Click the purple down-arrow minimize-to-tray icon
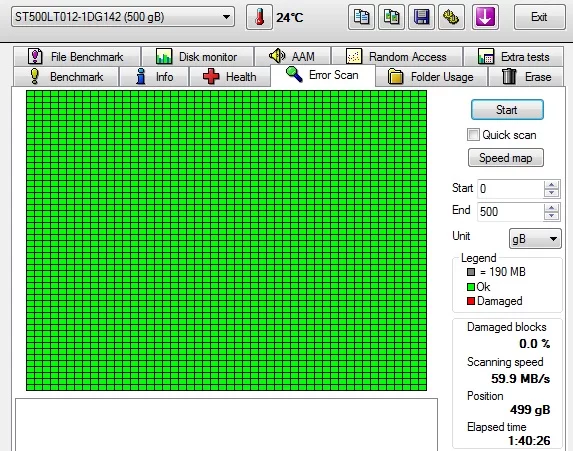Viewport: 573px width, 451px height. [x=485, y=17]
